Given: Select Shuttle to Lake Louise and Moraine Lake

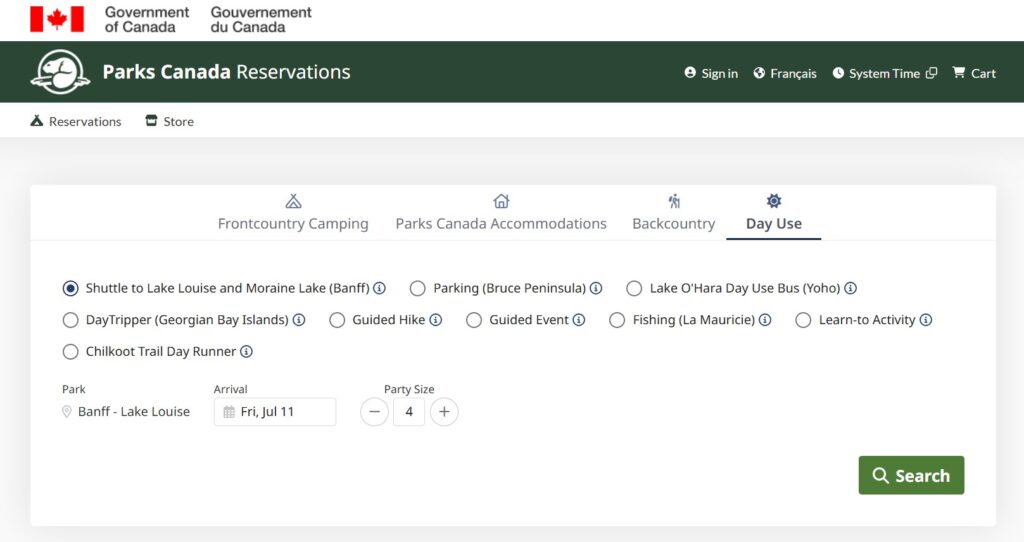Looking at the screenshot, I should pos(71,288).
